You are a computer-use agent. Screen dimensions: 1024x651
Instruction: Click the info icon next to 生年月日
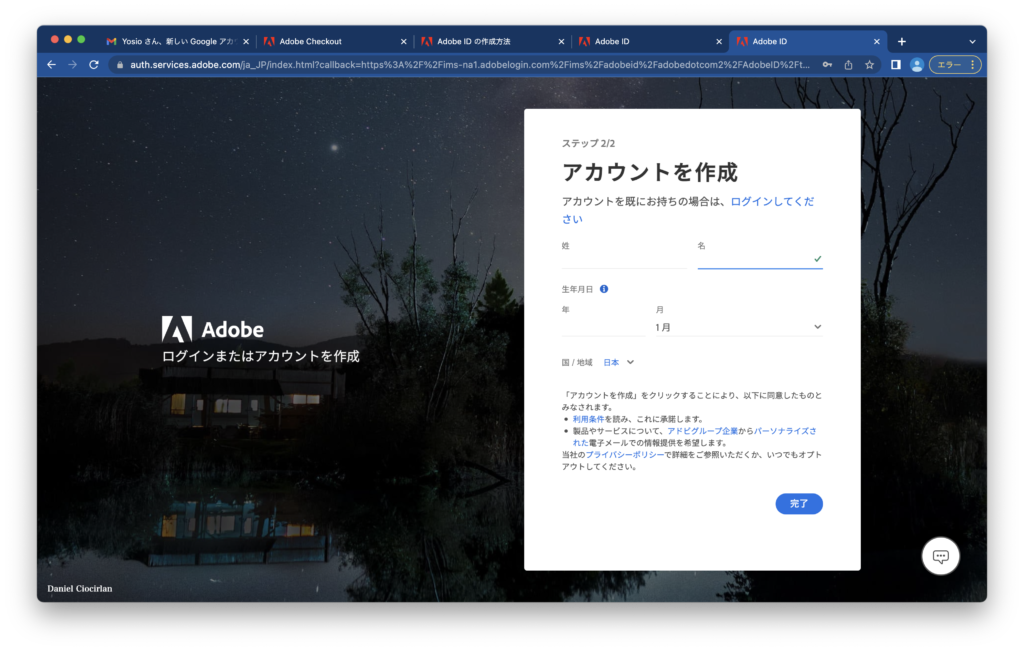click(x=603, y=290)
